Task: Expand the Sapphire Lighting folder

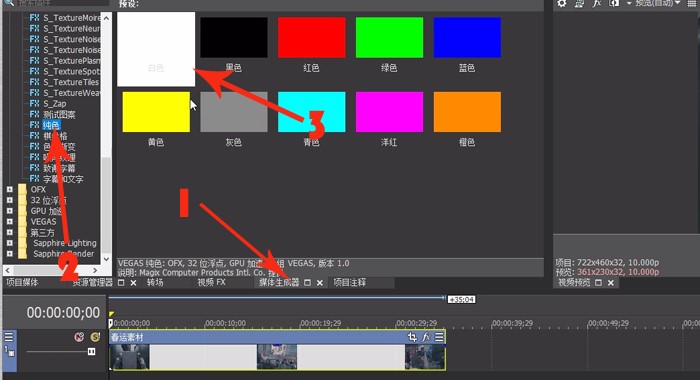Action: click(x=10, y=243)
